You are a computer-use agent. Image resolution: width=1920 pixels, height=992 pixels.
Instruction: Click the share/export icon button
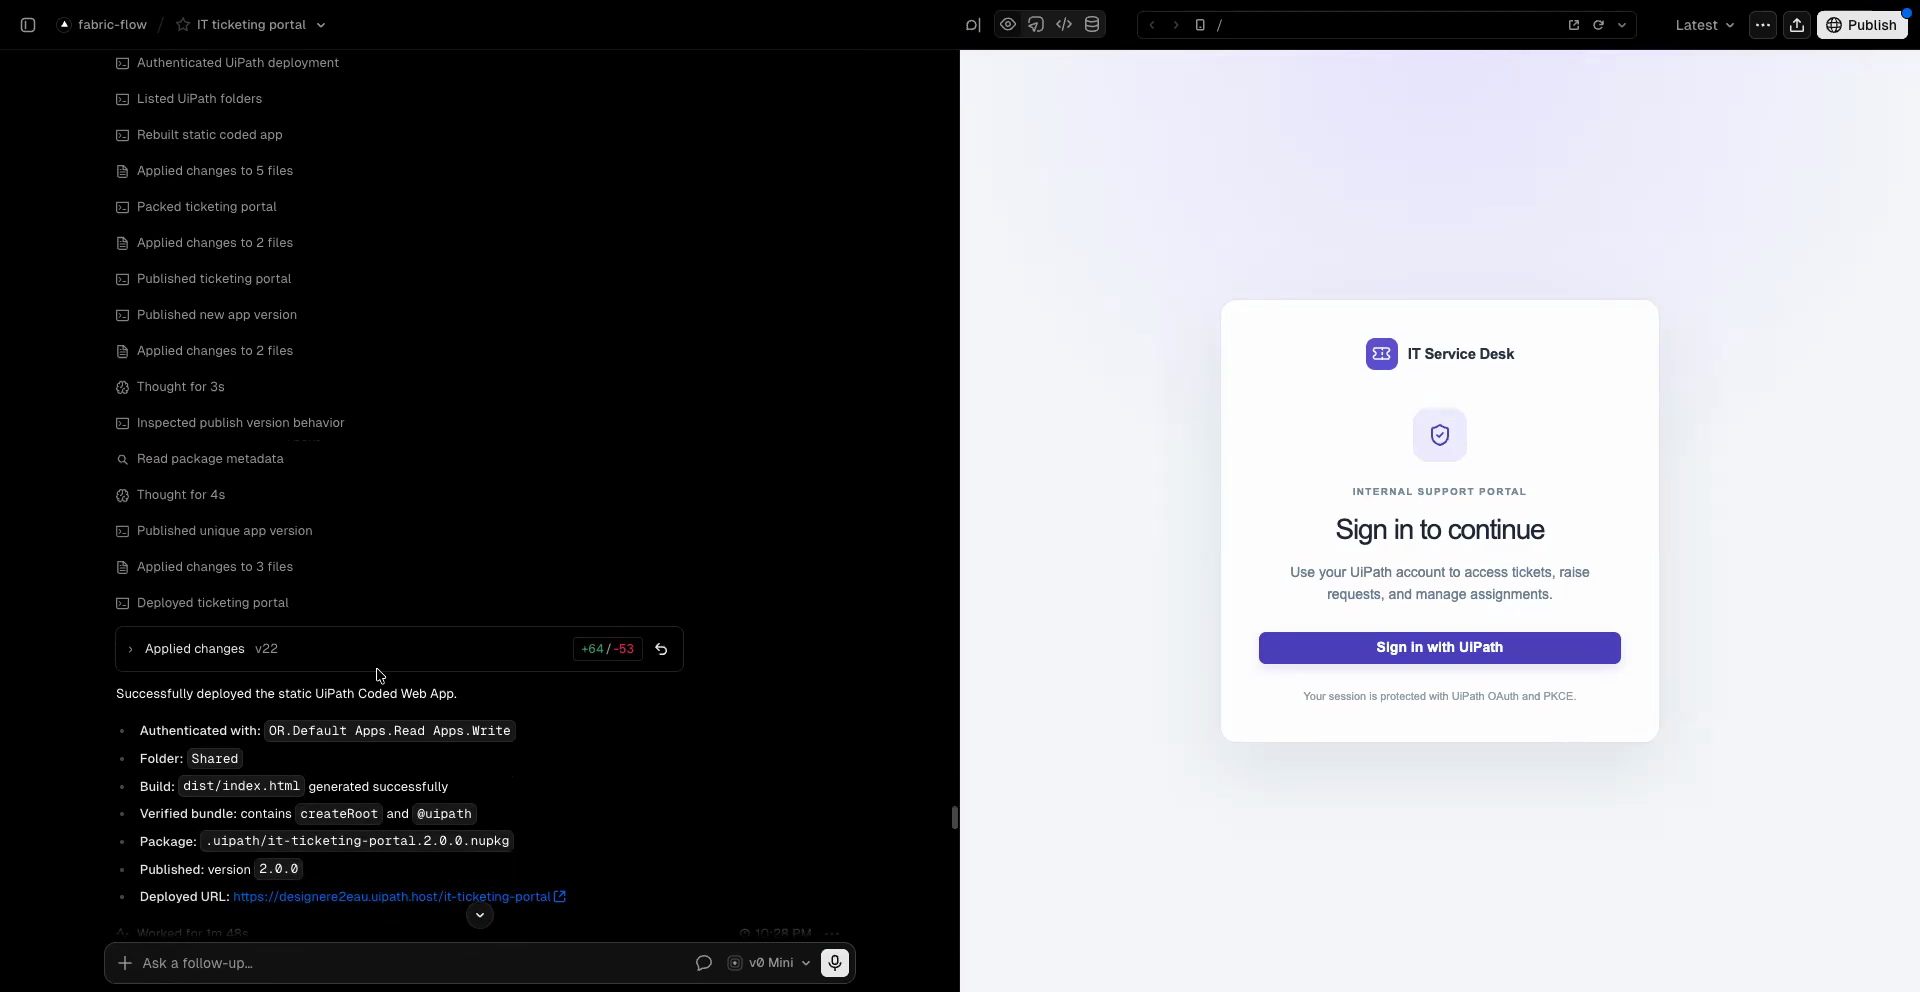pos(1797,25)
